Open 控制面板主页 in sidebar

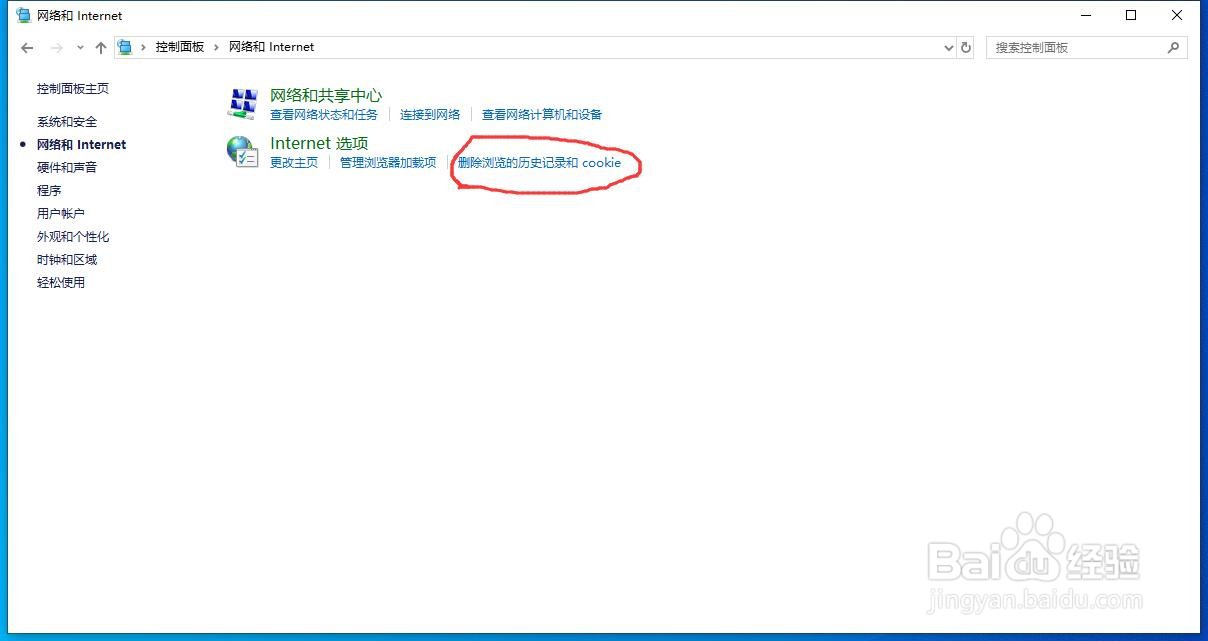[x=73, y=89]
